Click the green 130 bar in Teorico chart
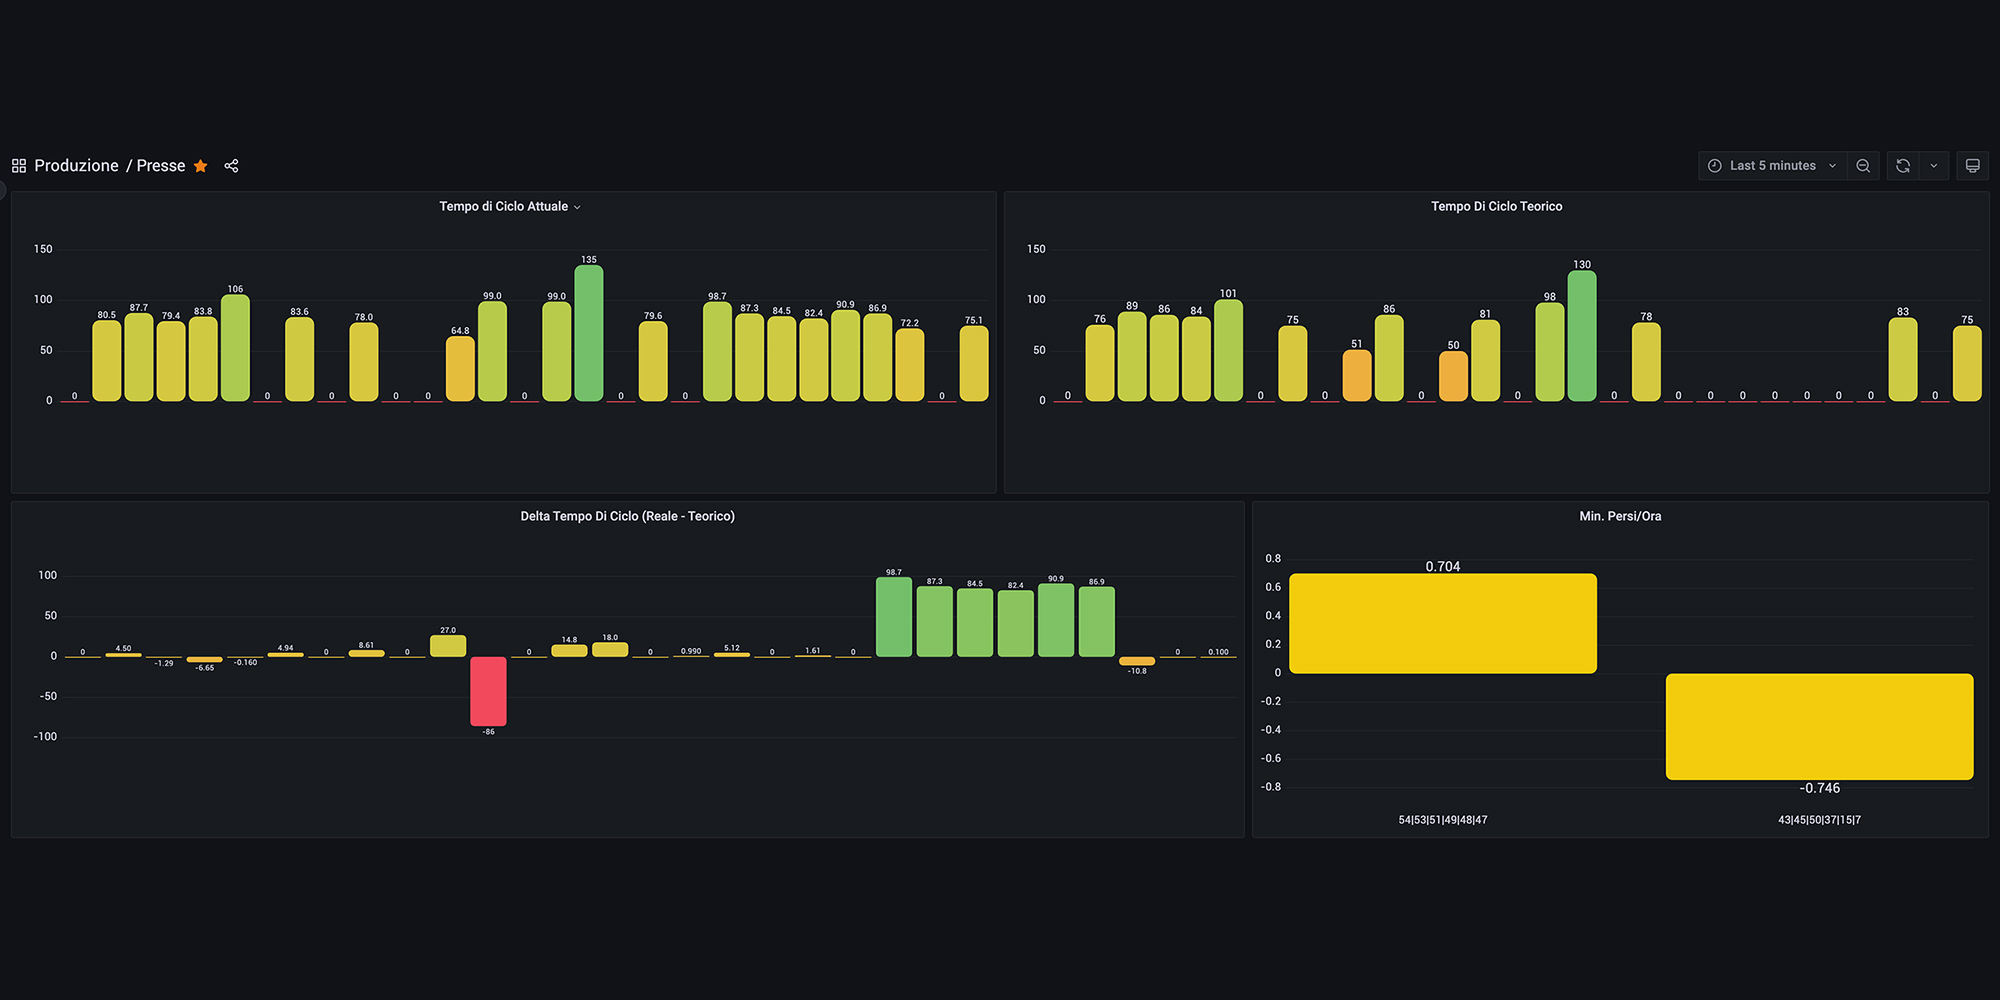 pyautogui.click(x=1582, y=336)
